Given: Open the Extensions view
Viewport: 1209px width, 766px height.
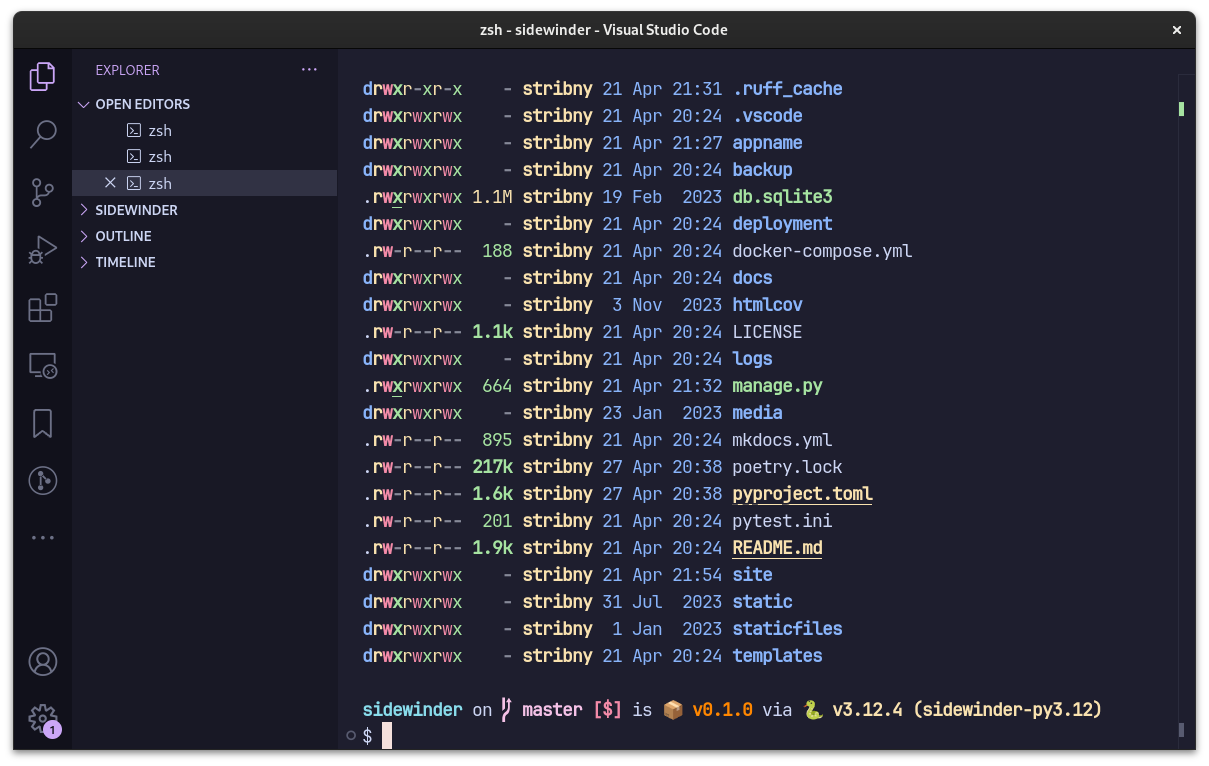Looking at the screenshot, I should 42,308.
